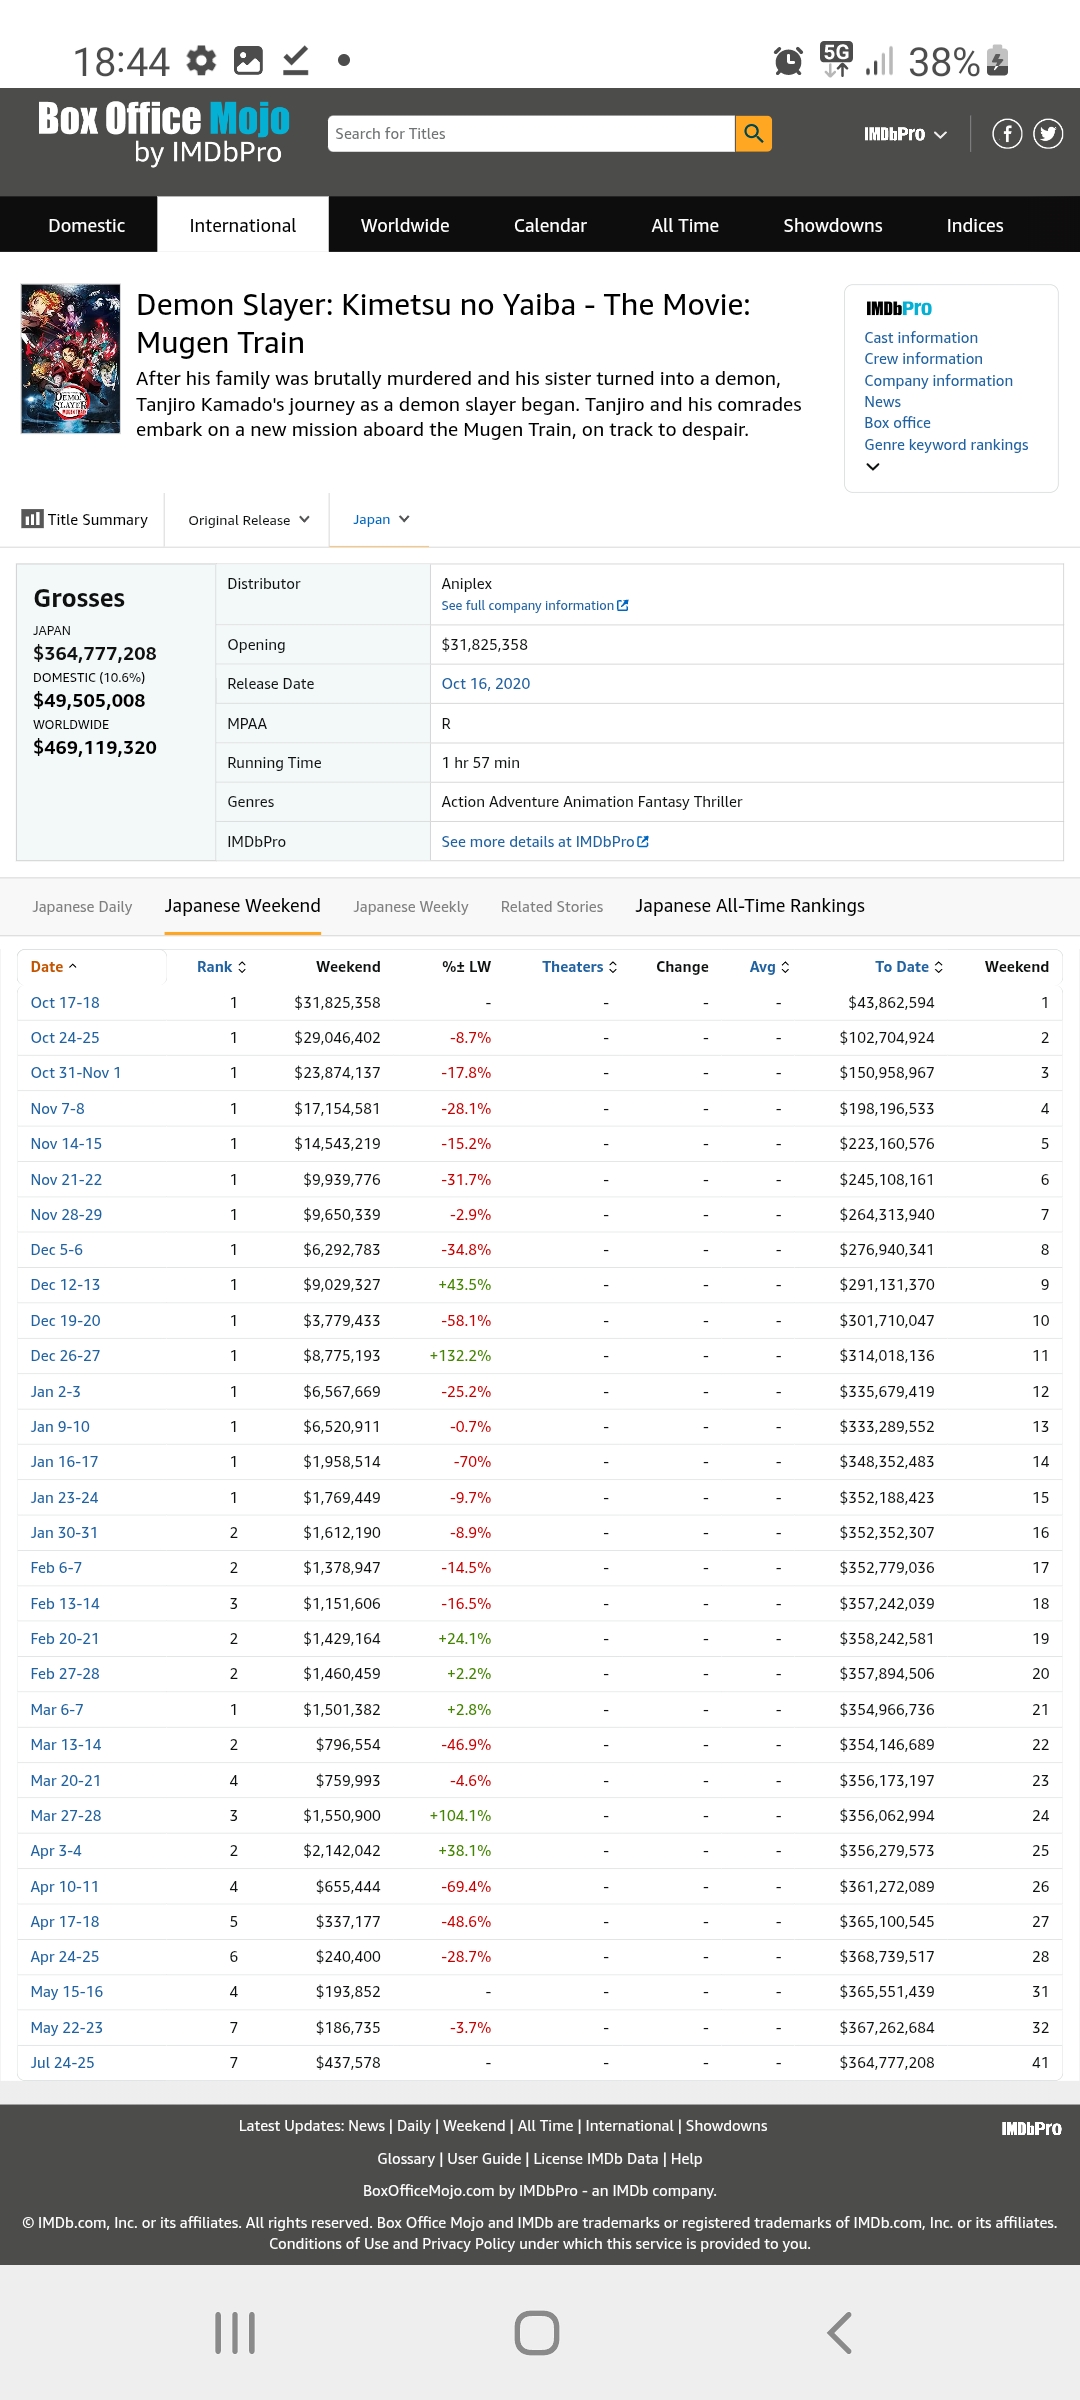Open the News link in IMDbPro card

(x=882, y=402)
